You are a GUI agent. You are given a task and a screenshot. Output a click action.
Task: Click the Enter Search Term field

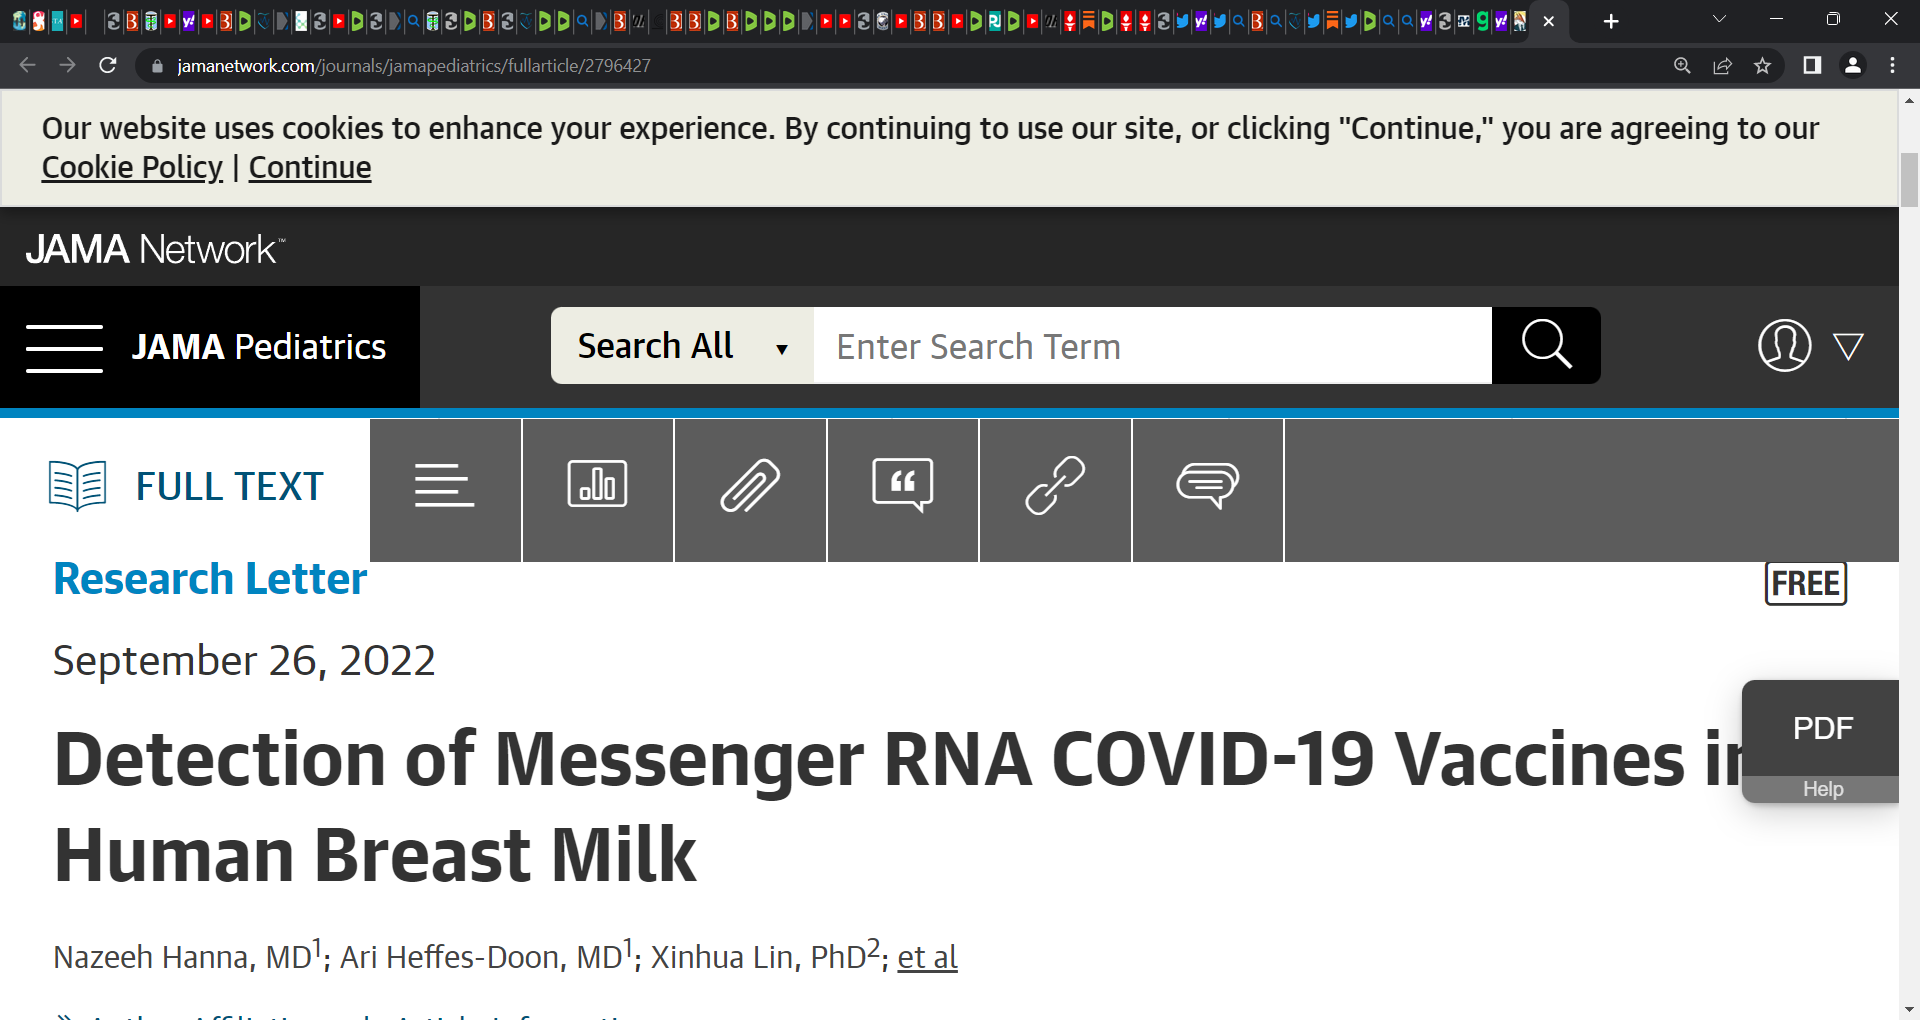pos(1152,346)
